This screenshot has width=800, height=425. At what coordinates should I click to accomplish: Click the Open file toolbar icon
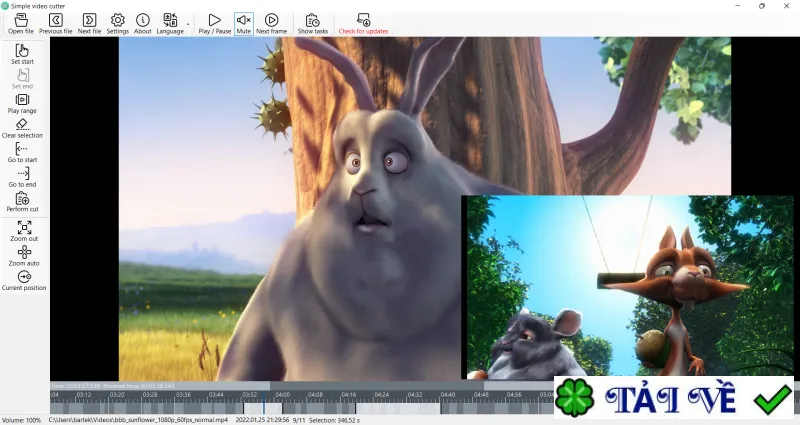21,24
